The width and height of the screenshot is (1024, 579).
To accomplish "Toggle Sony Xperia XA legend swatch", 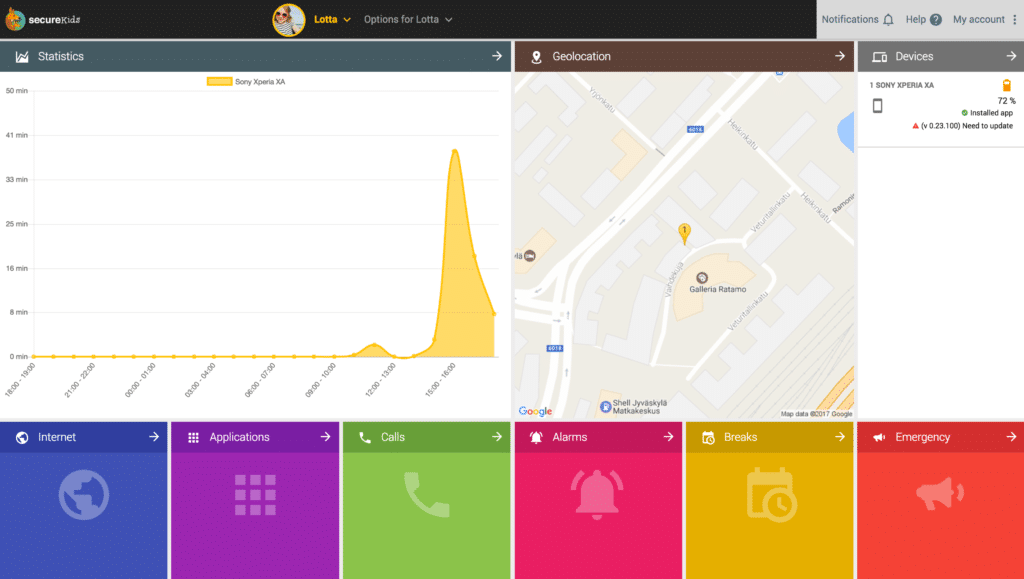I will (x=219, y=82).
